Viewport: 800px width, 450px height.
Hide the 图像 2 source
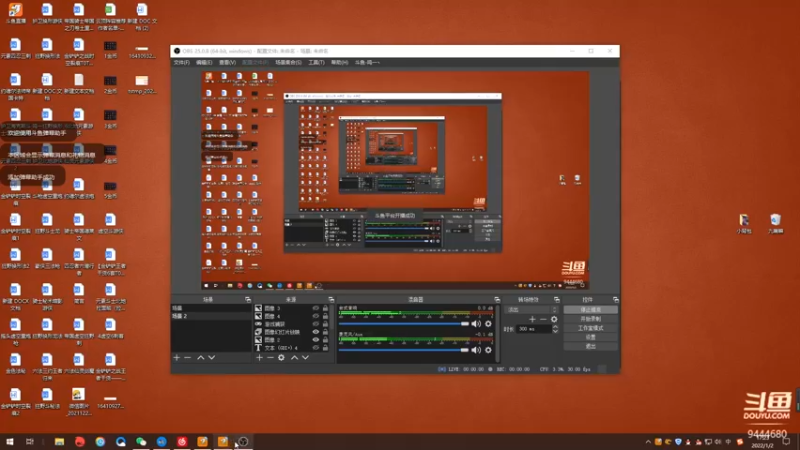[316, 340]
